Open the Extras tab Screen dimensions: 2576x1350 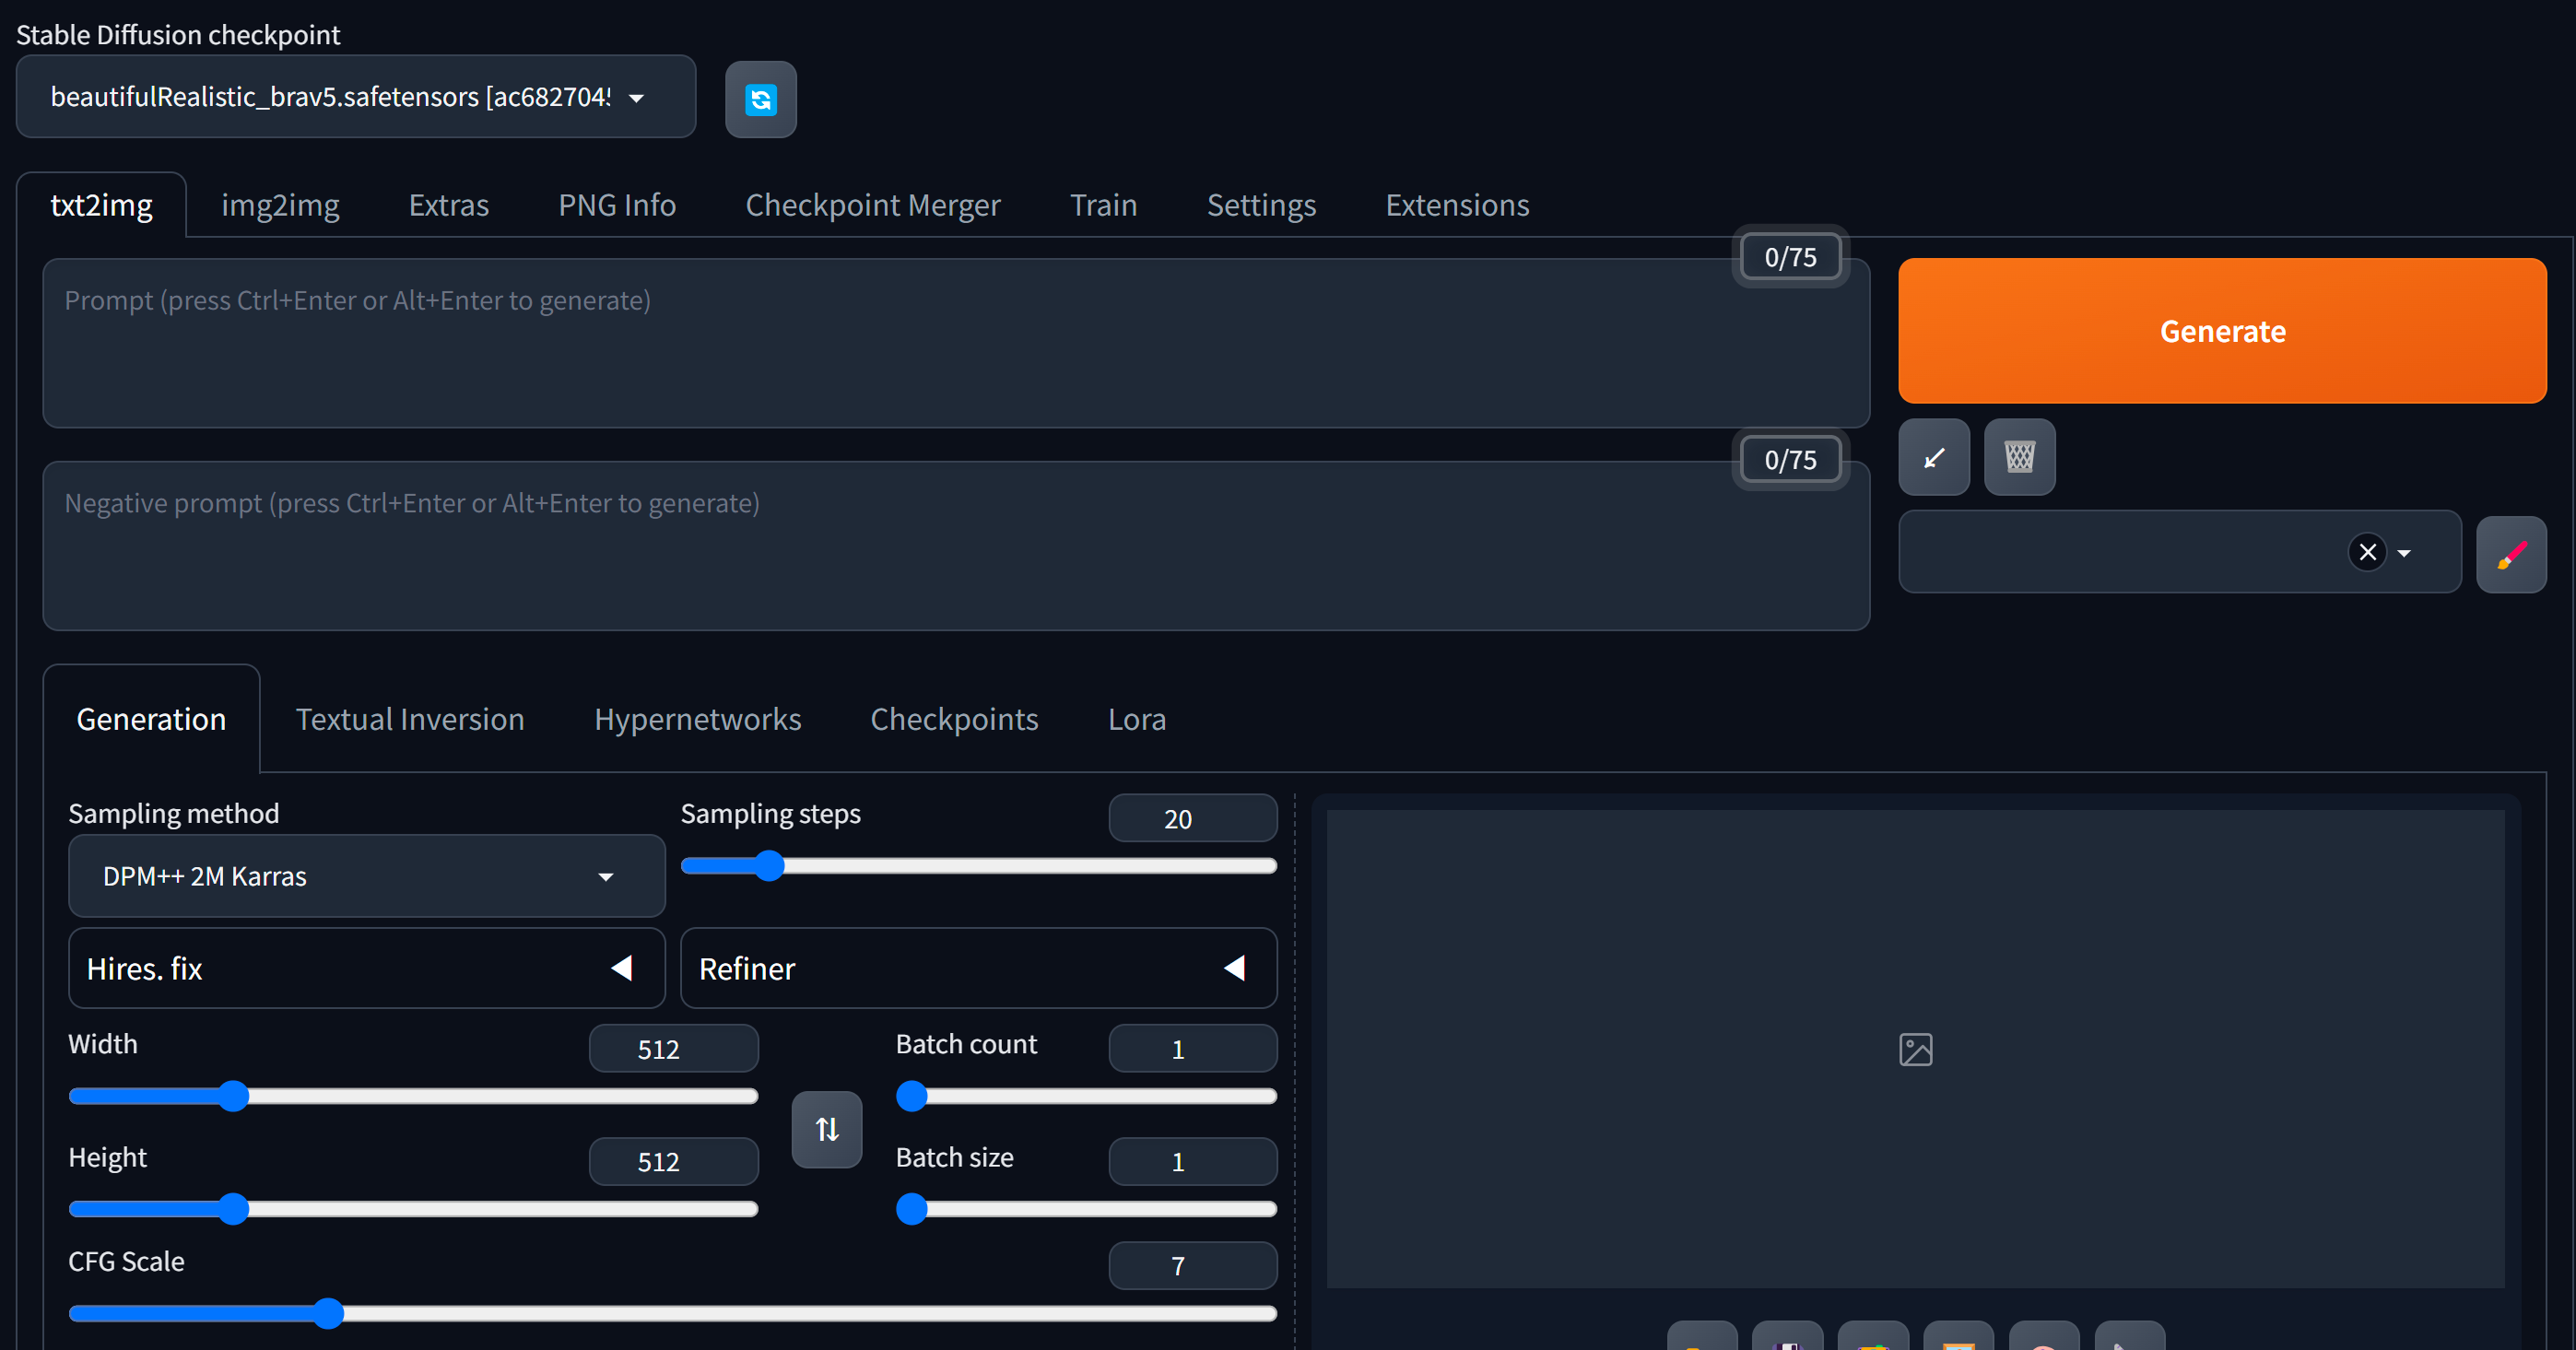coord(448,205)
